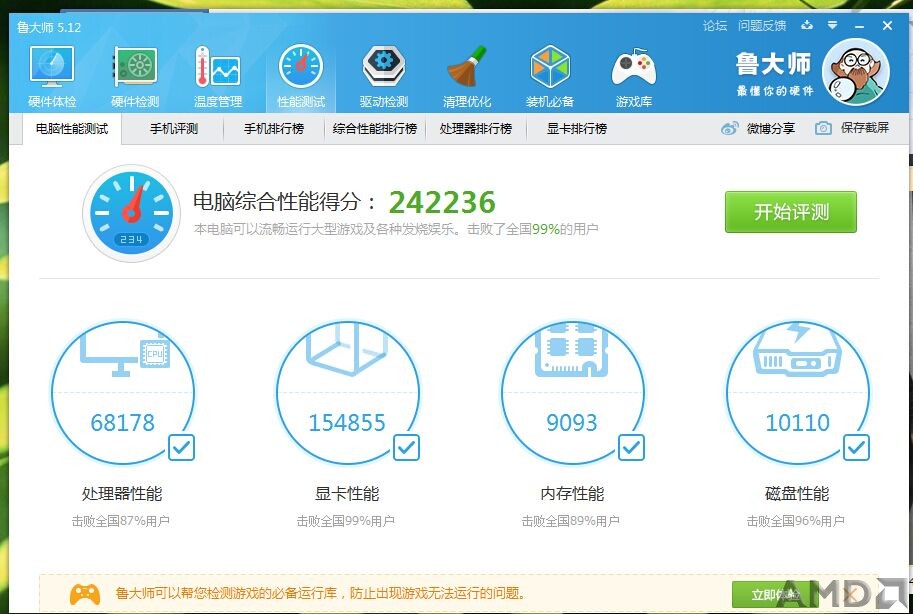Click the 电脑综合性能得分 heading
The image size is (913, 614).
click(x=285, y=202)
